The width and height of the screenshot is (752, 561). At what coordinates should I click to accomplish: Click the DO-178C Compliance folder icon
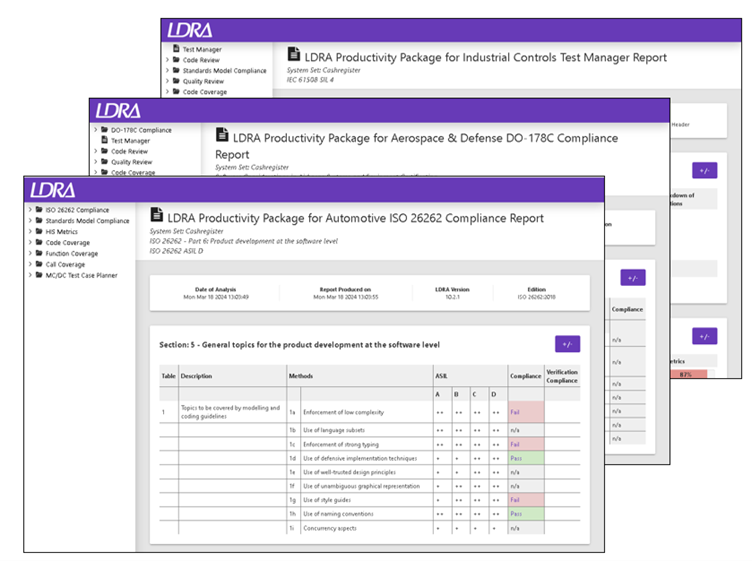(105, 129)
